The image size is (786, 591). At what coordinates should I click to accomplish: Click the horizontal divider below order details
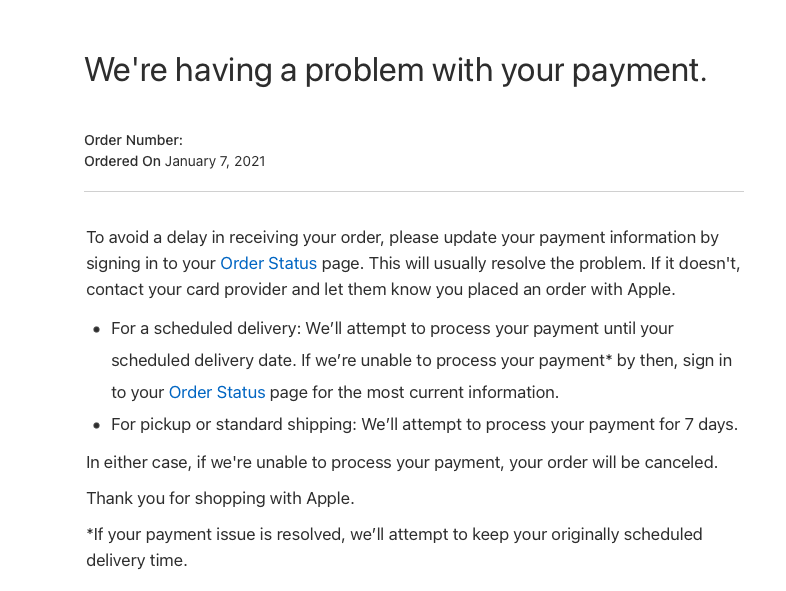click(414, 191)
